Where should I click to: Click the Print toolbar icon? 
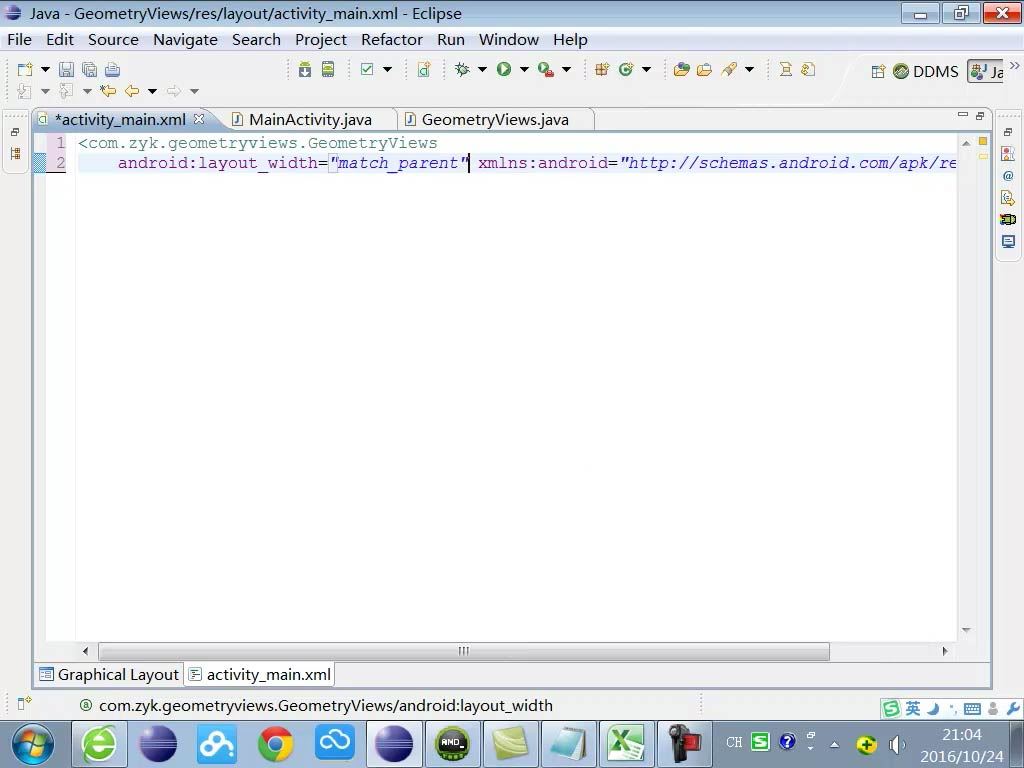(112, 69)
